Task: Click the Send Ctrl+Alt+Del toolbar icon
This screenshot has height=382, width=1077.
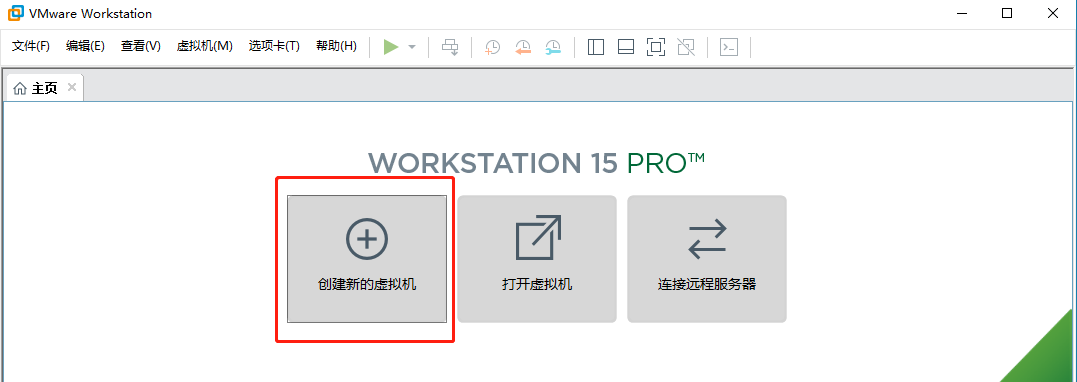Action: point(450,47)
